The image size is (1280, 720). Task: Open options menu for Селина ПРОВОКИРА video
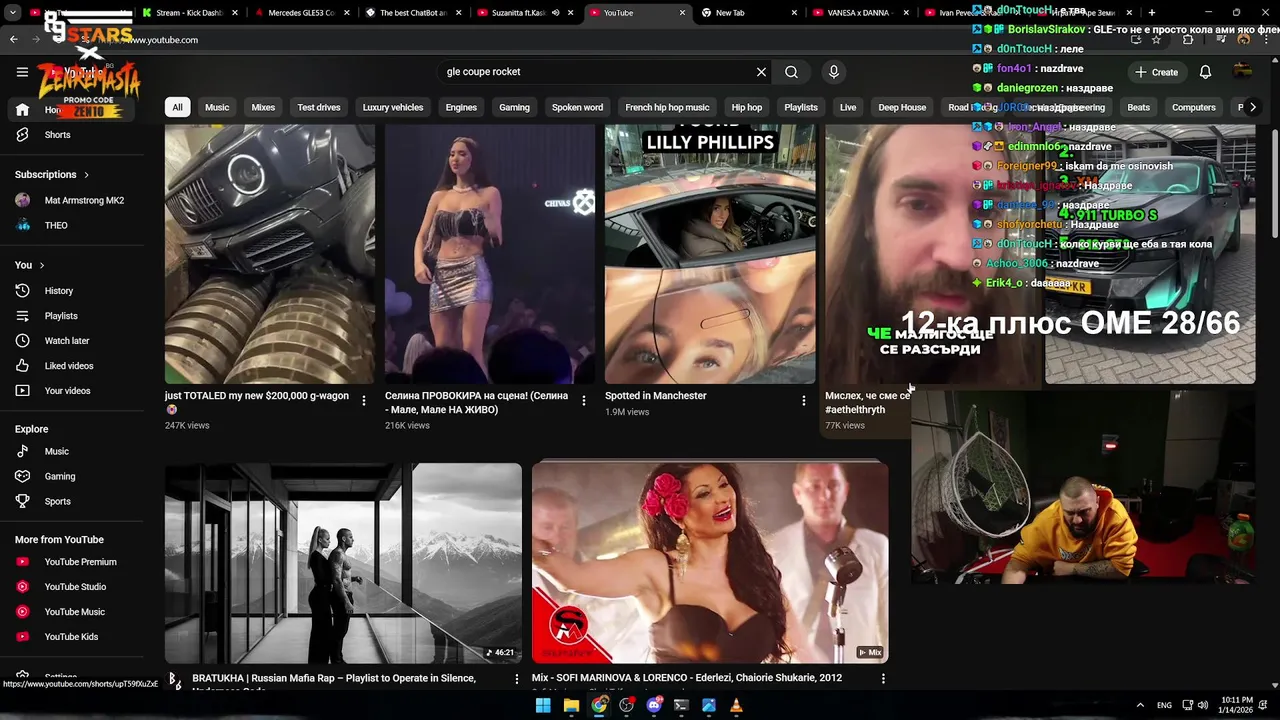[x=584, y=401]
